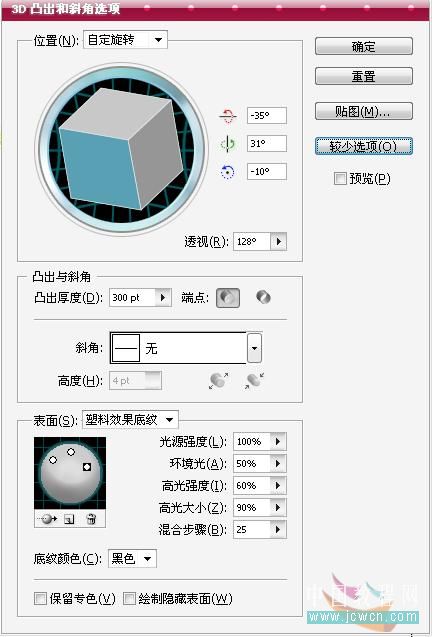Open the 高光大小 slider arrow

tap(278, 507)
